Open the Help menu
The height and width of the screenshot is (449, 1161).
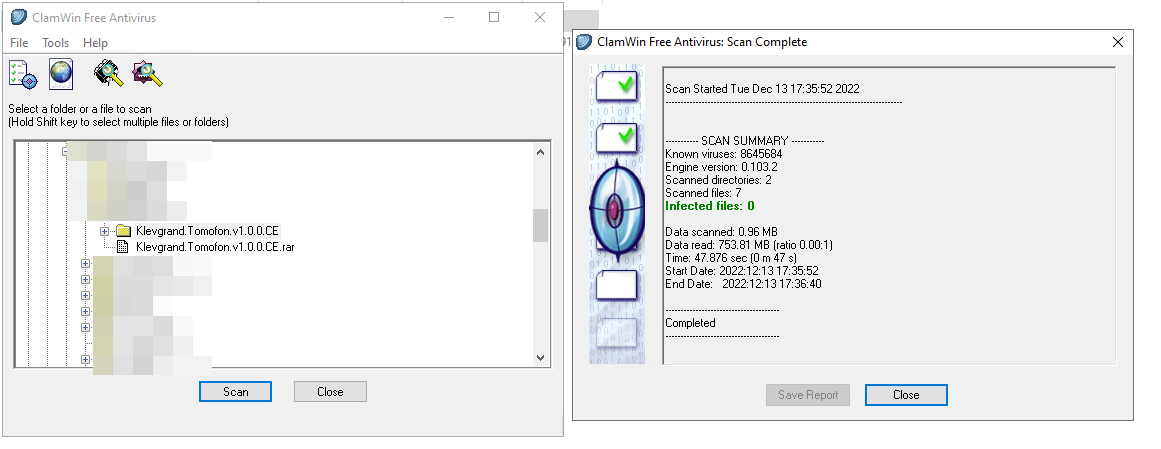point(95,43)
